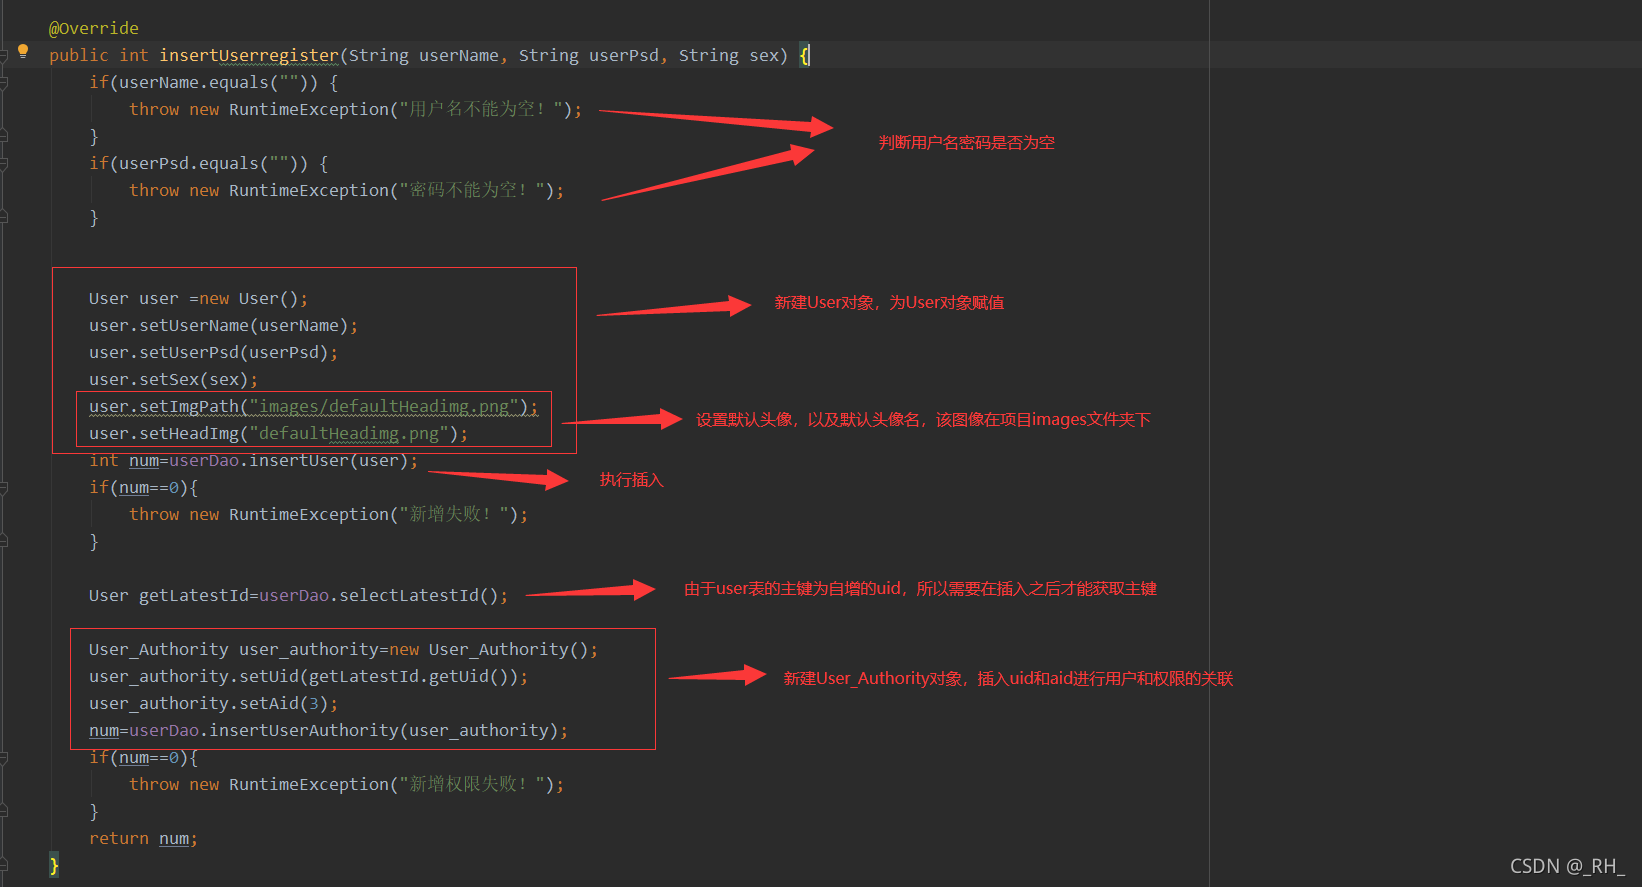Collapse the if(userPsd.equals) block fold marker

[3, 164]
